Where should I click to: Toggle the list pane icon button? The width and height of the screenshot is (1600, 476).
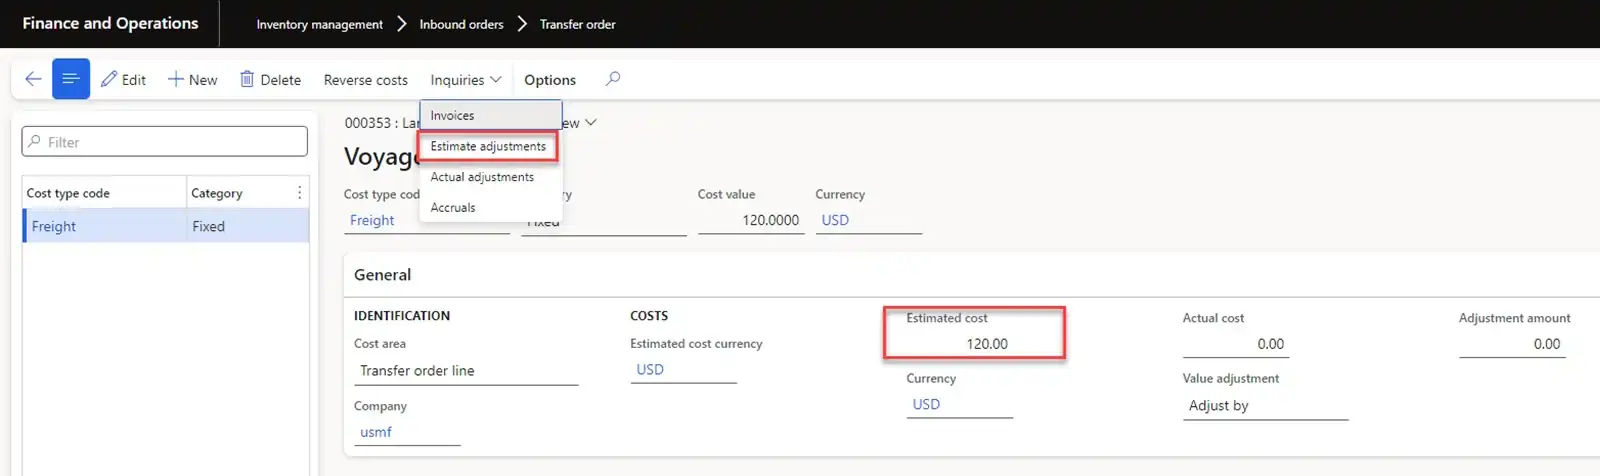pos(71,79)
